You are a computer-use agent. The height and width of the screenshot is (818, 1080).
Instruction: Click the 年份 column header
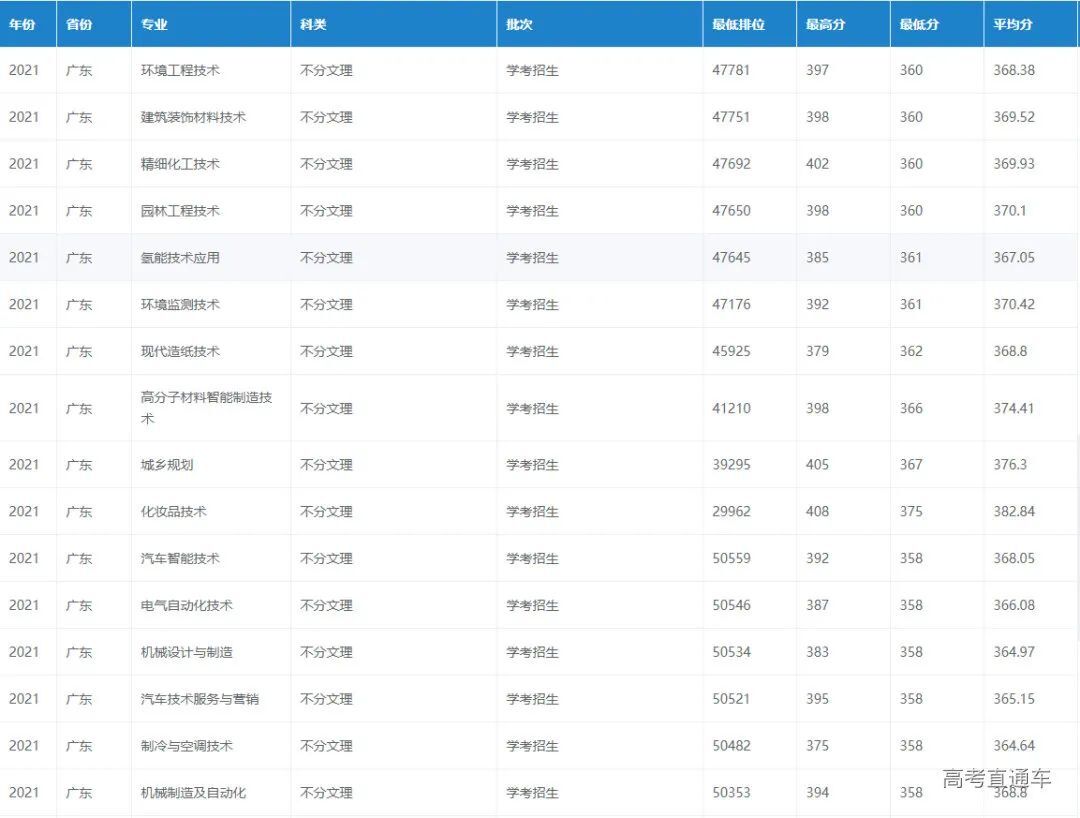pyautogui.click(x=22, y=25)
